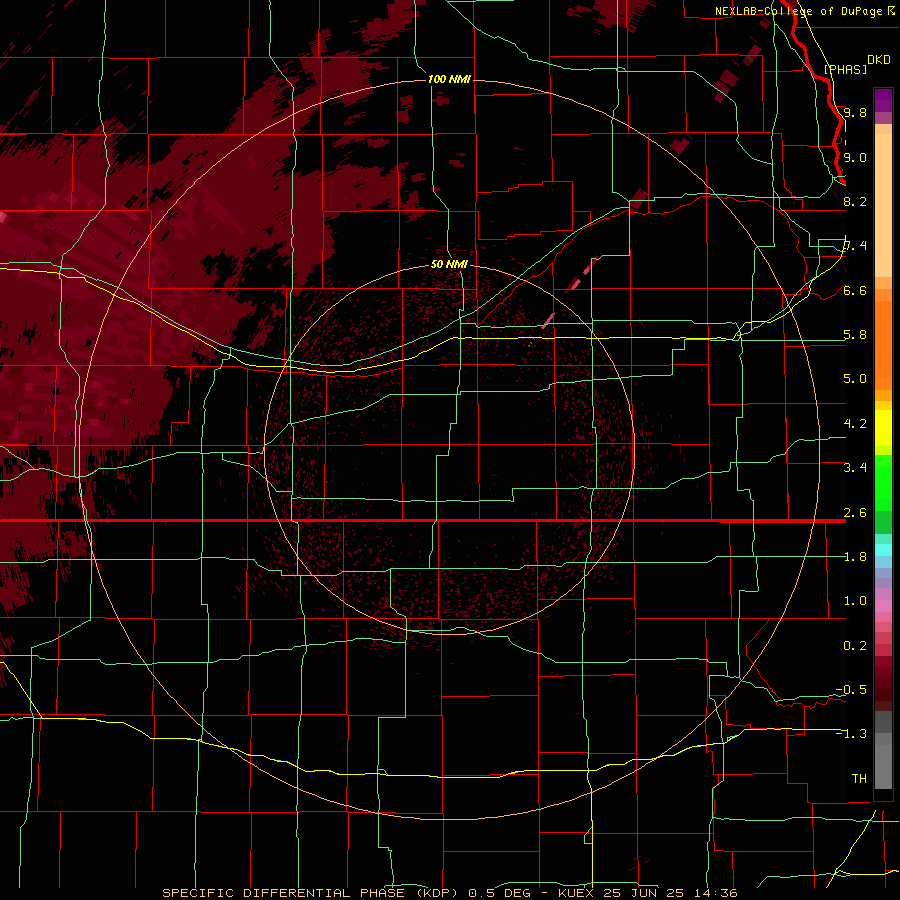
Task: Click the 100 NMI range ring label
Action: pyautogui.click(x=449, y=79)
